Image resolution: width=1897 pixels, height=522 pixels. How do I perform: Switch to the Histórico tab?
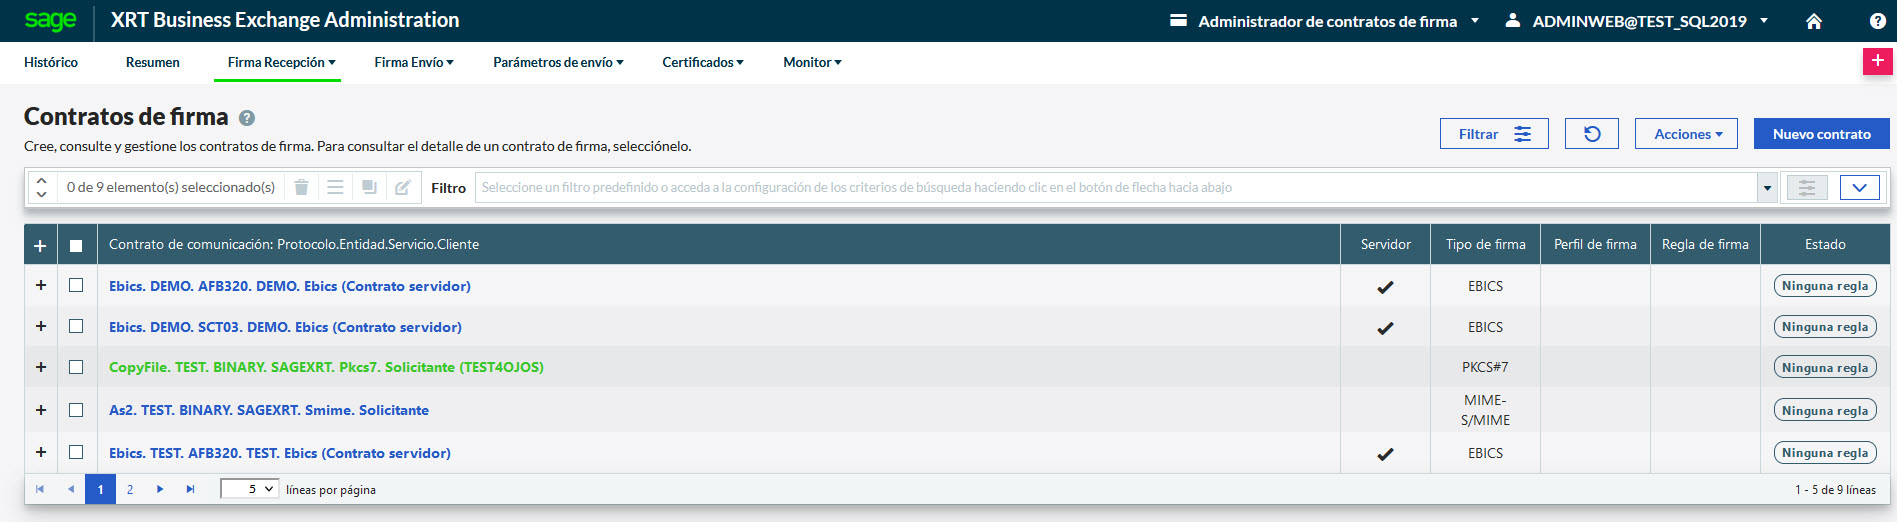[51, 62]
